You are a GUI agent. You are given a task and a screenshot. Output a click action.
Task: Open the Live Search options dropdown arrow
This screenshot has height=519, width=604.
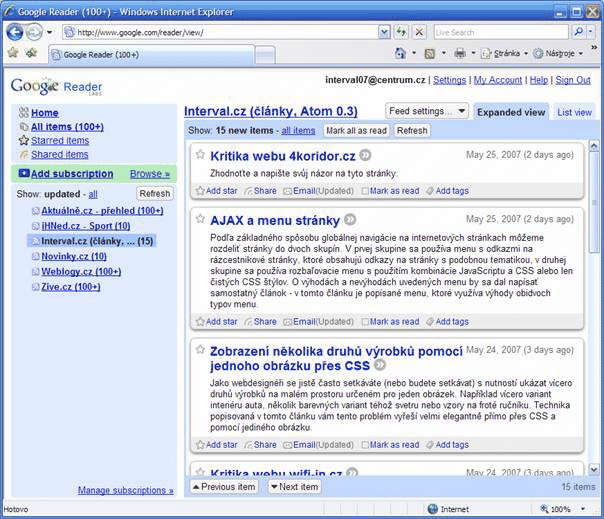pyautogui.click(x=590, y=32)
